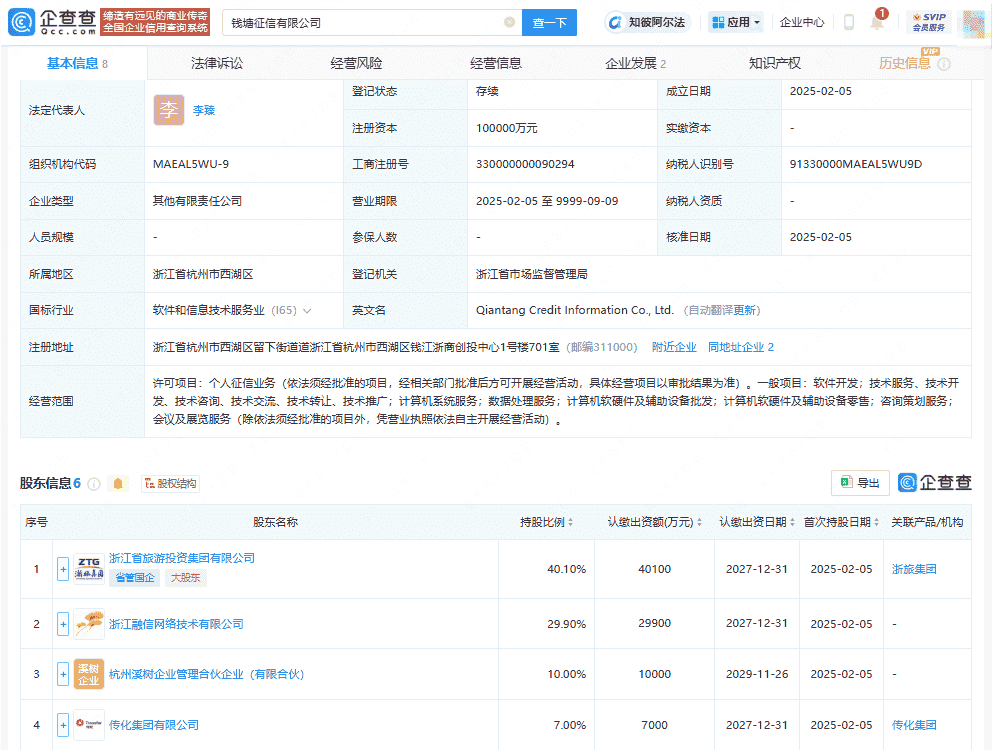Open the 股权结构 equity structure icon
The height and width of the screenshot is (750, 992).
coord(170,483)
